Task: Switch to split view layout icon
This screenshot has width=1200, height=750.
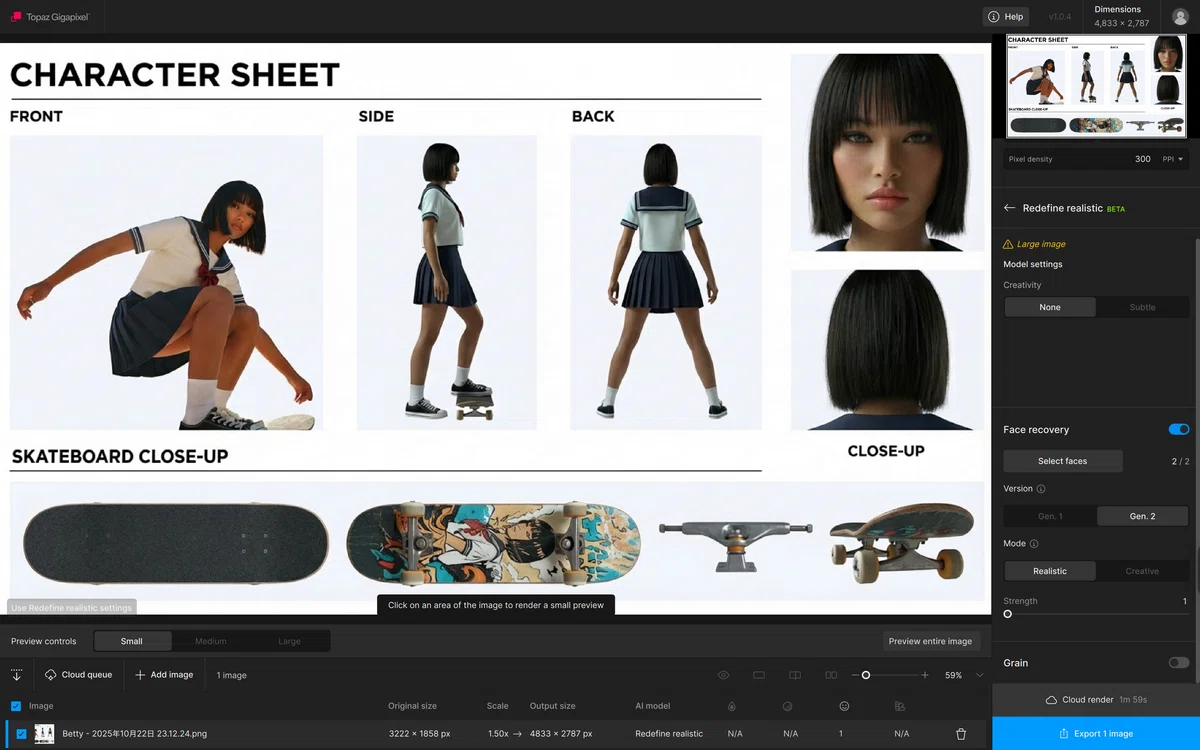Action: coord(795,675)
